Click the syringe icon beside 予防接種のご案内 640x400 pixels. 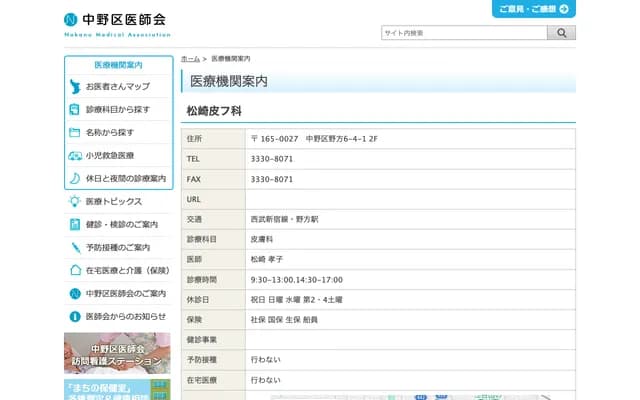[75, 247]
